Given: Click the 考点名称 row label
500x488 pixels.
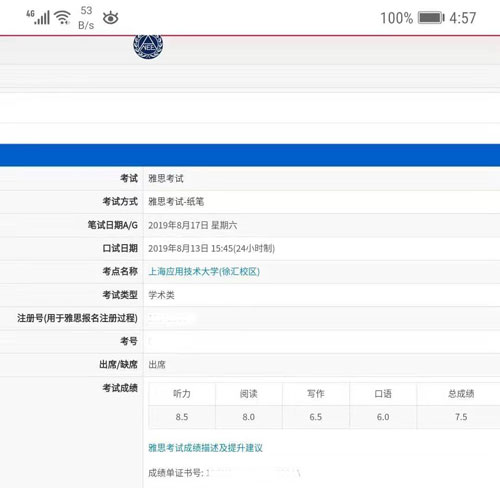Looking at the screenshot, I should click(120, 271).
